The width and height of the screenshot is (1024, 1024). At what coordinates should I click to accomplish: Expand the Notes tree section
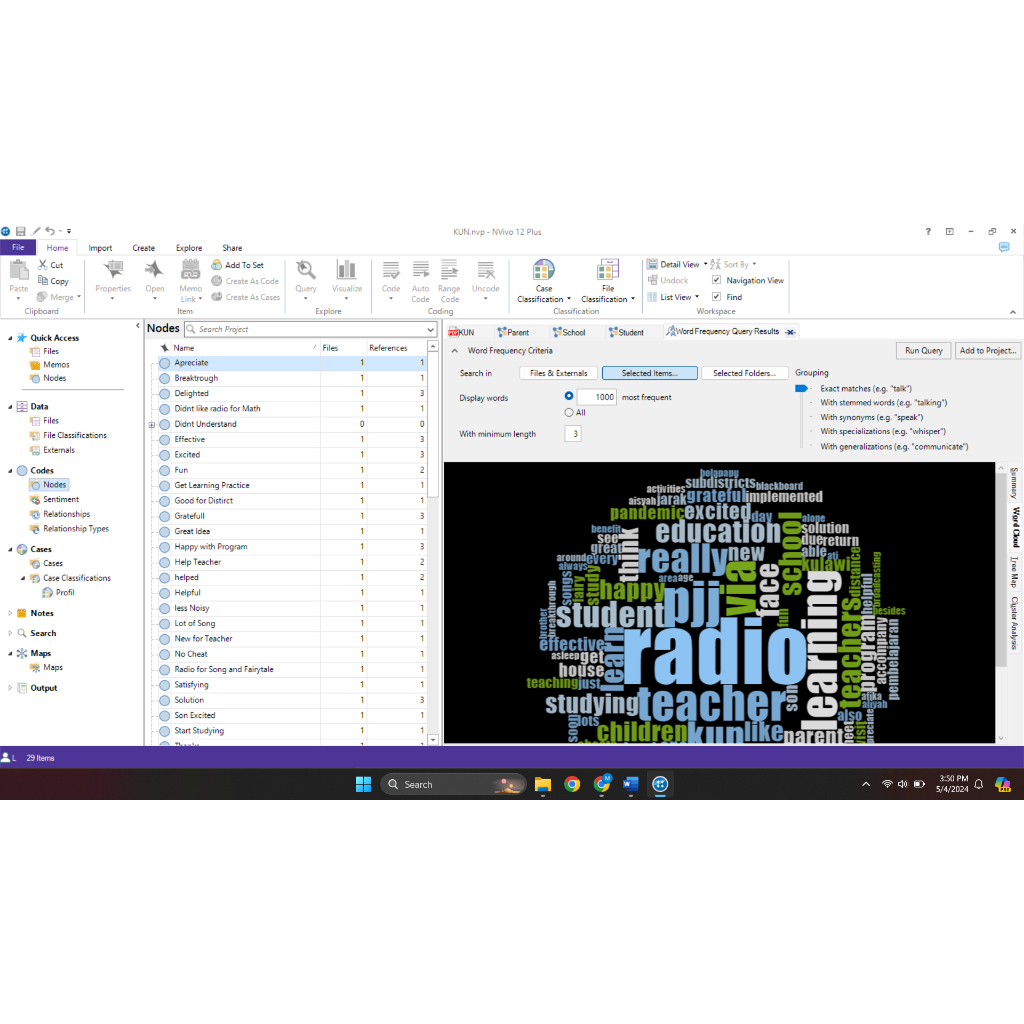10,613
